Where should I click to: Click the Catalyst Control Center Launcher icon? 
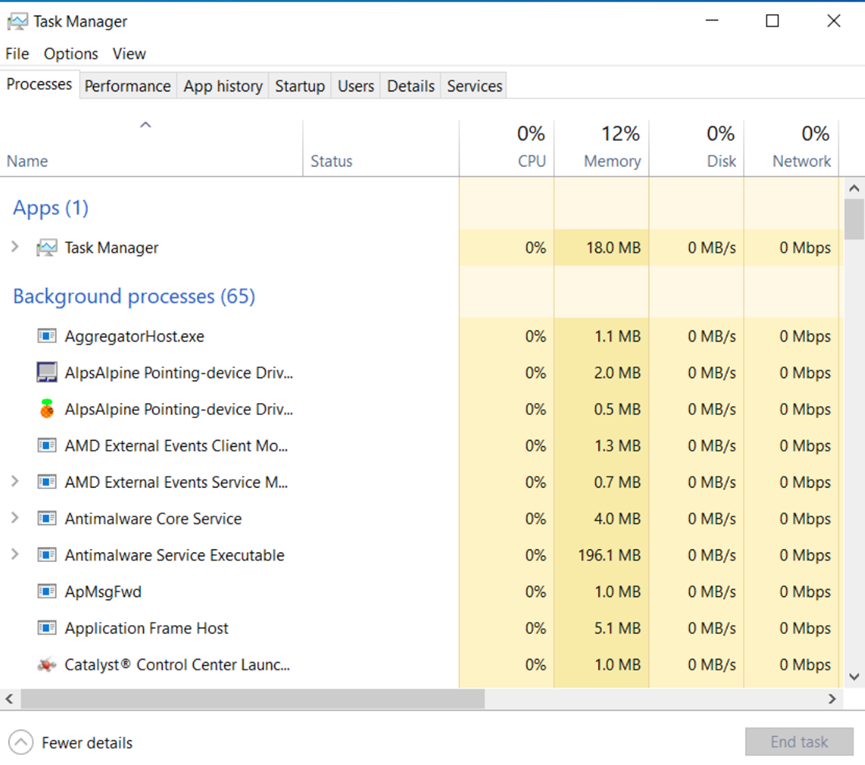click(47, 665)
